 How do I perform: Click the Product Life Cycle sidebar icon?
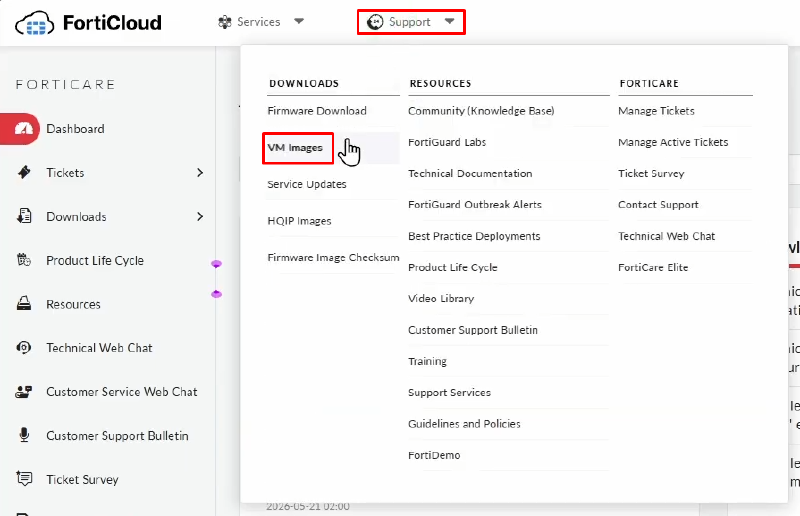tap(24, 260)
